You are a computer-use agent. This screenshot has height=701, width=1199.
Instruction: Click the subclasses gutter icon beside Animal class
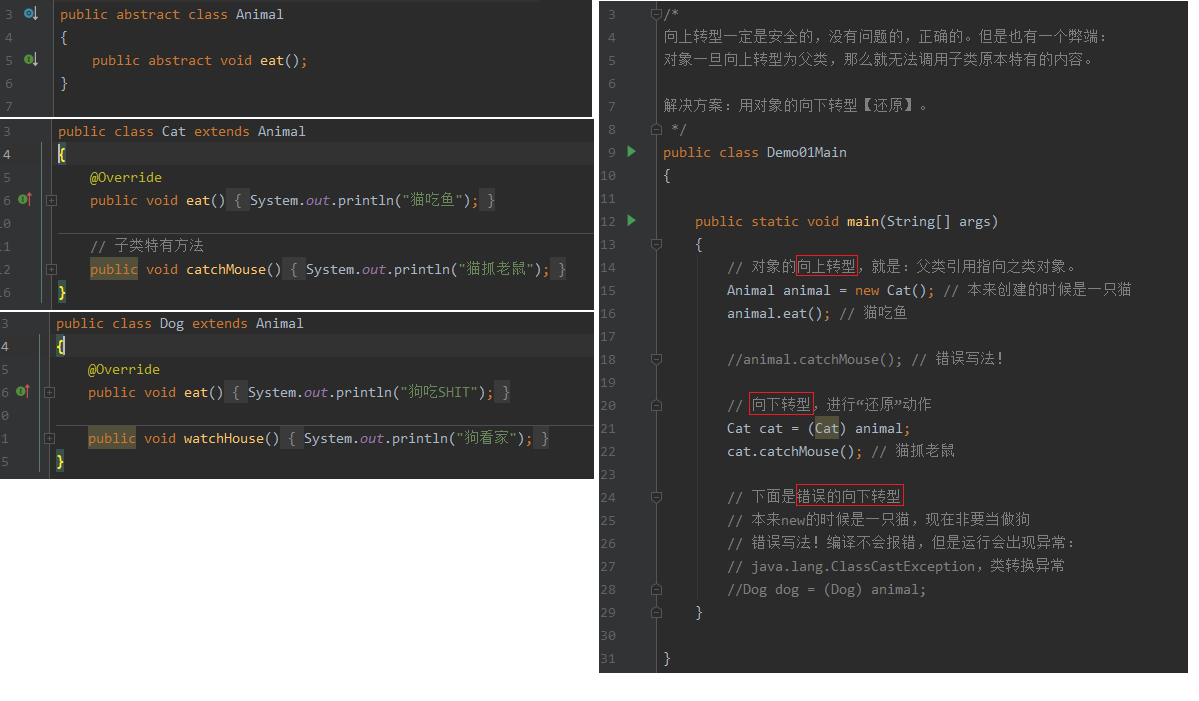[30, 14]
